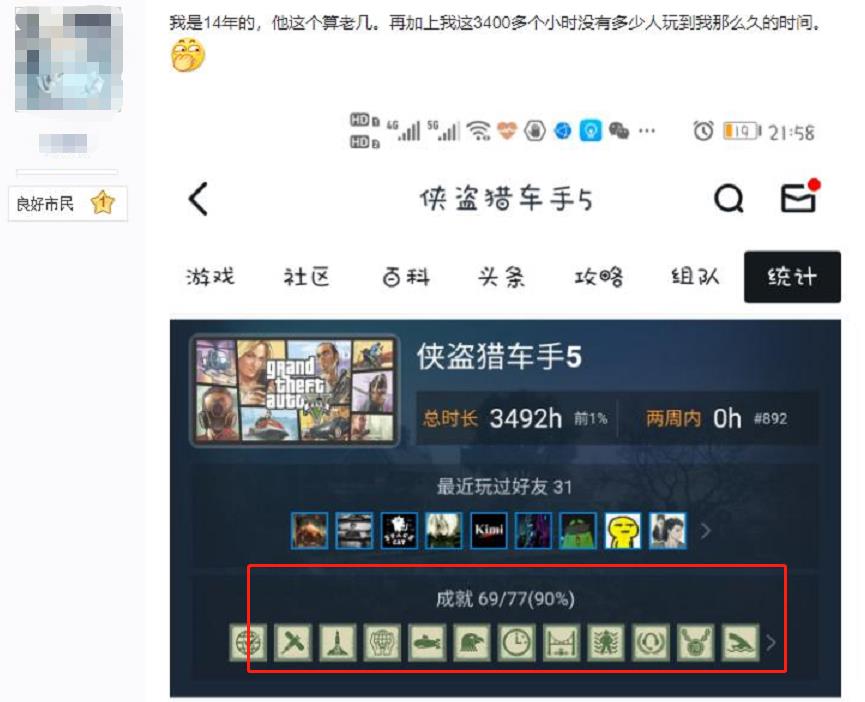Expand the achievements list arrow
865x702 pixels.
[770, 643]
